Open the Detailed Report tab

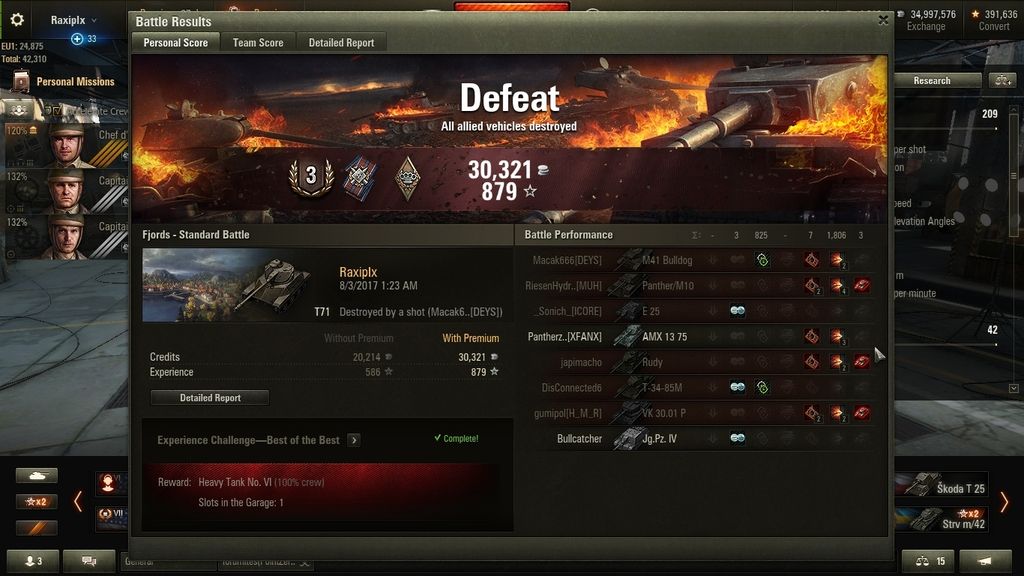tap(341, 42)
